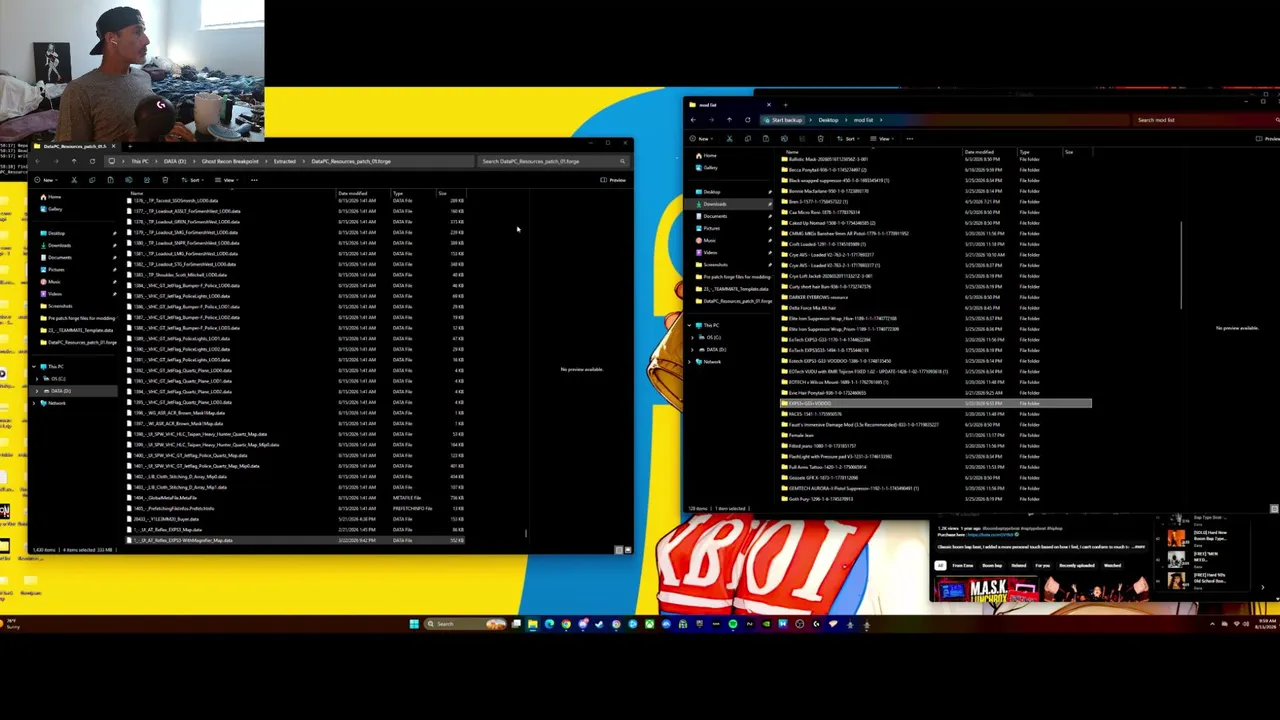Go up one folder in the mod list window
The image size is (1280, 720).
tap(729, 120)
